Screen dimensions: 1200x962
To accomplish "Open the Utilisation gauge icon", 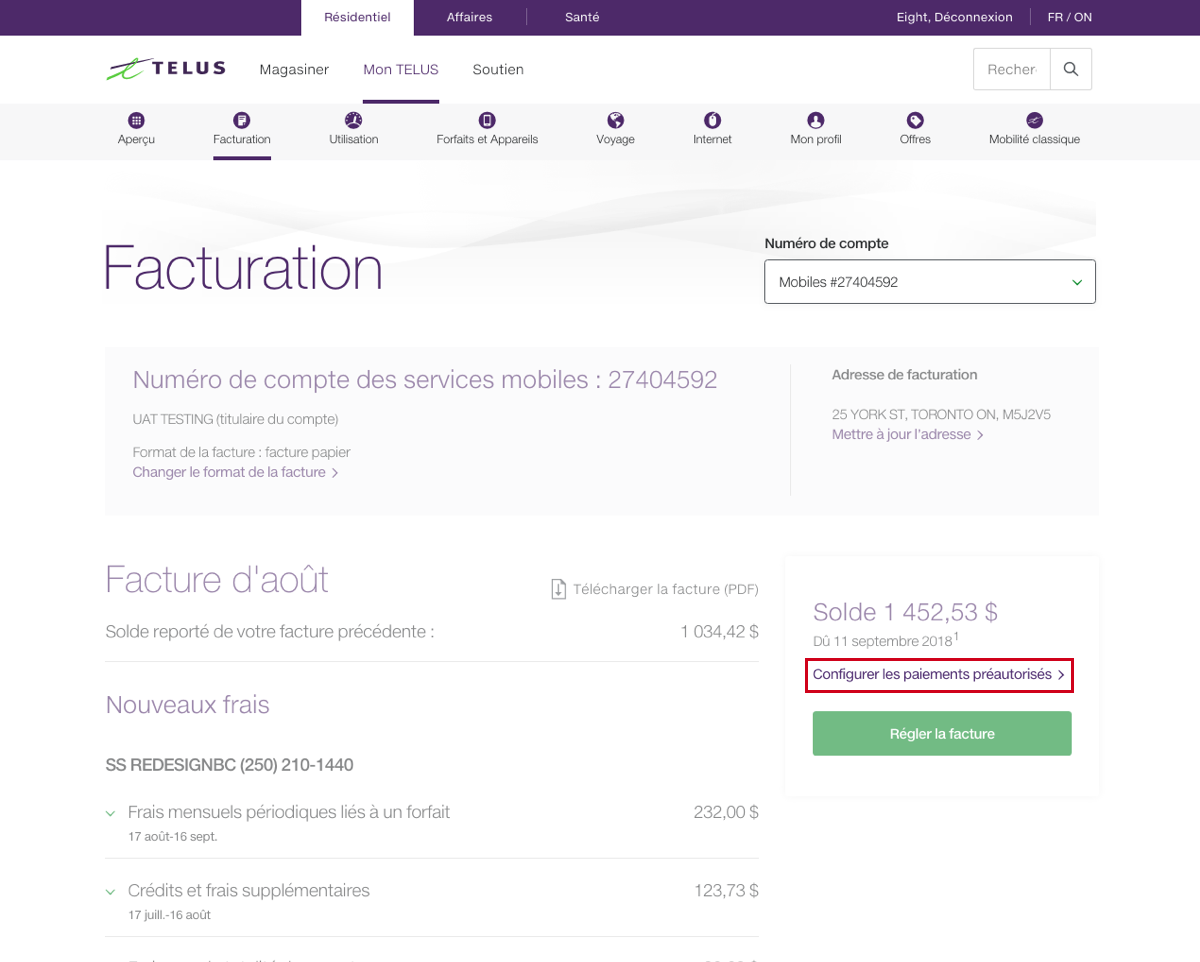I will (x=354, y=120).
